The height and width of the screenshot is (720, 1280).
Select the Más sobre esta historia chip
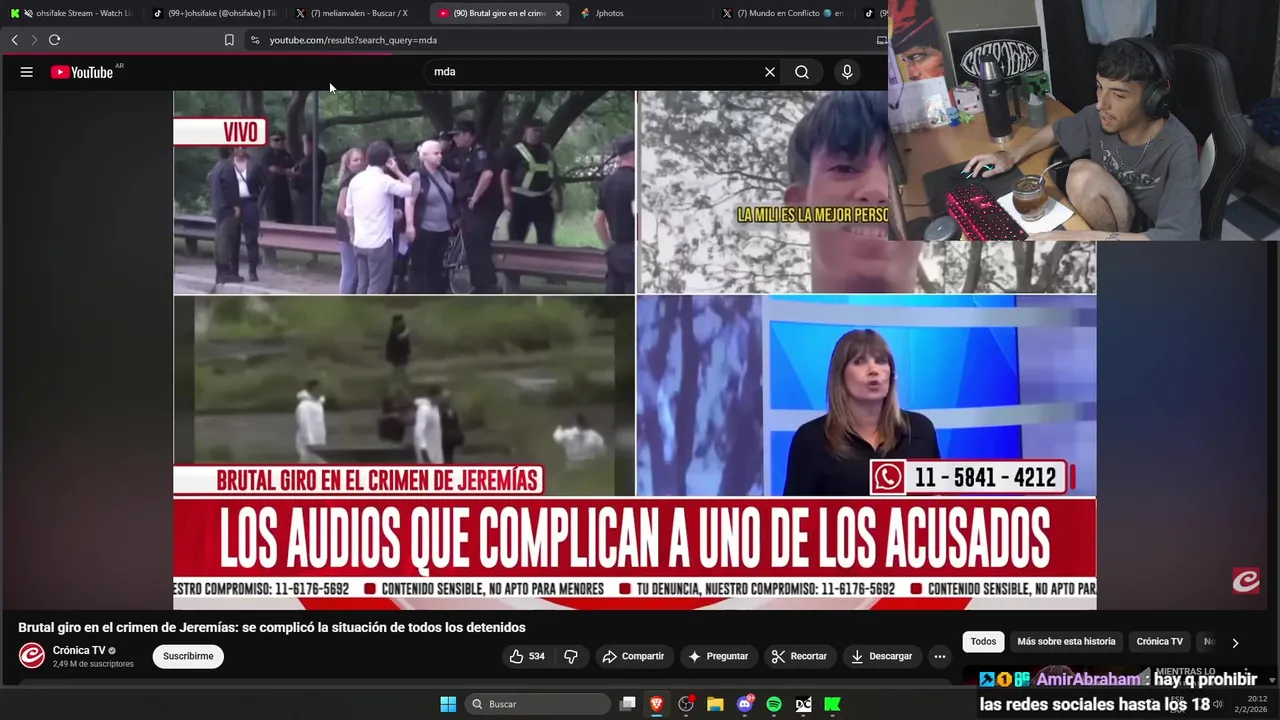pyautogui.click(x=1066, y=642)
